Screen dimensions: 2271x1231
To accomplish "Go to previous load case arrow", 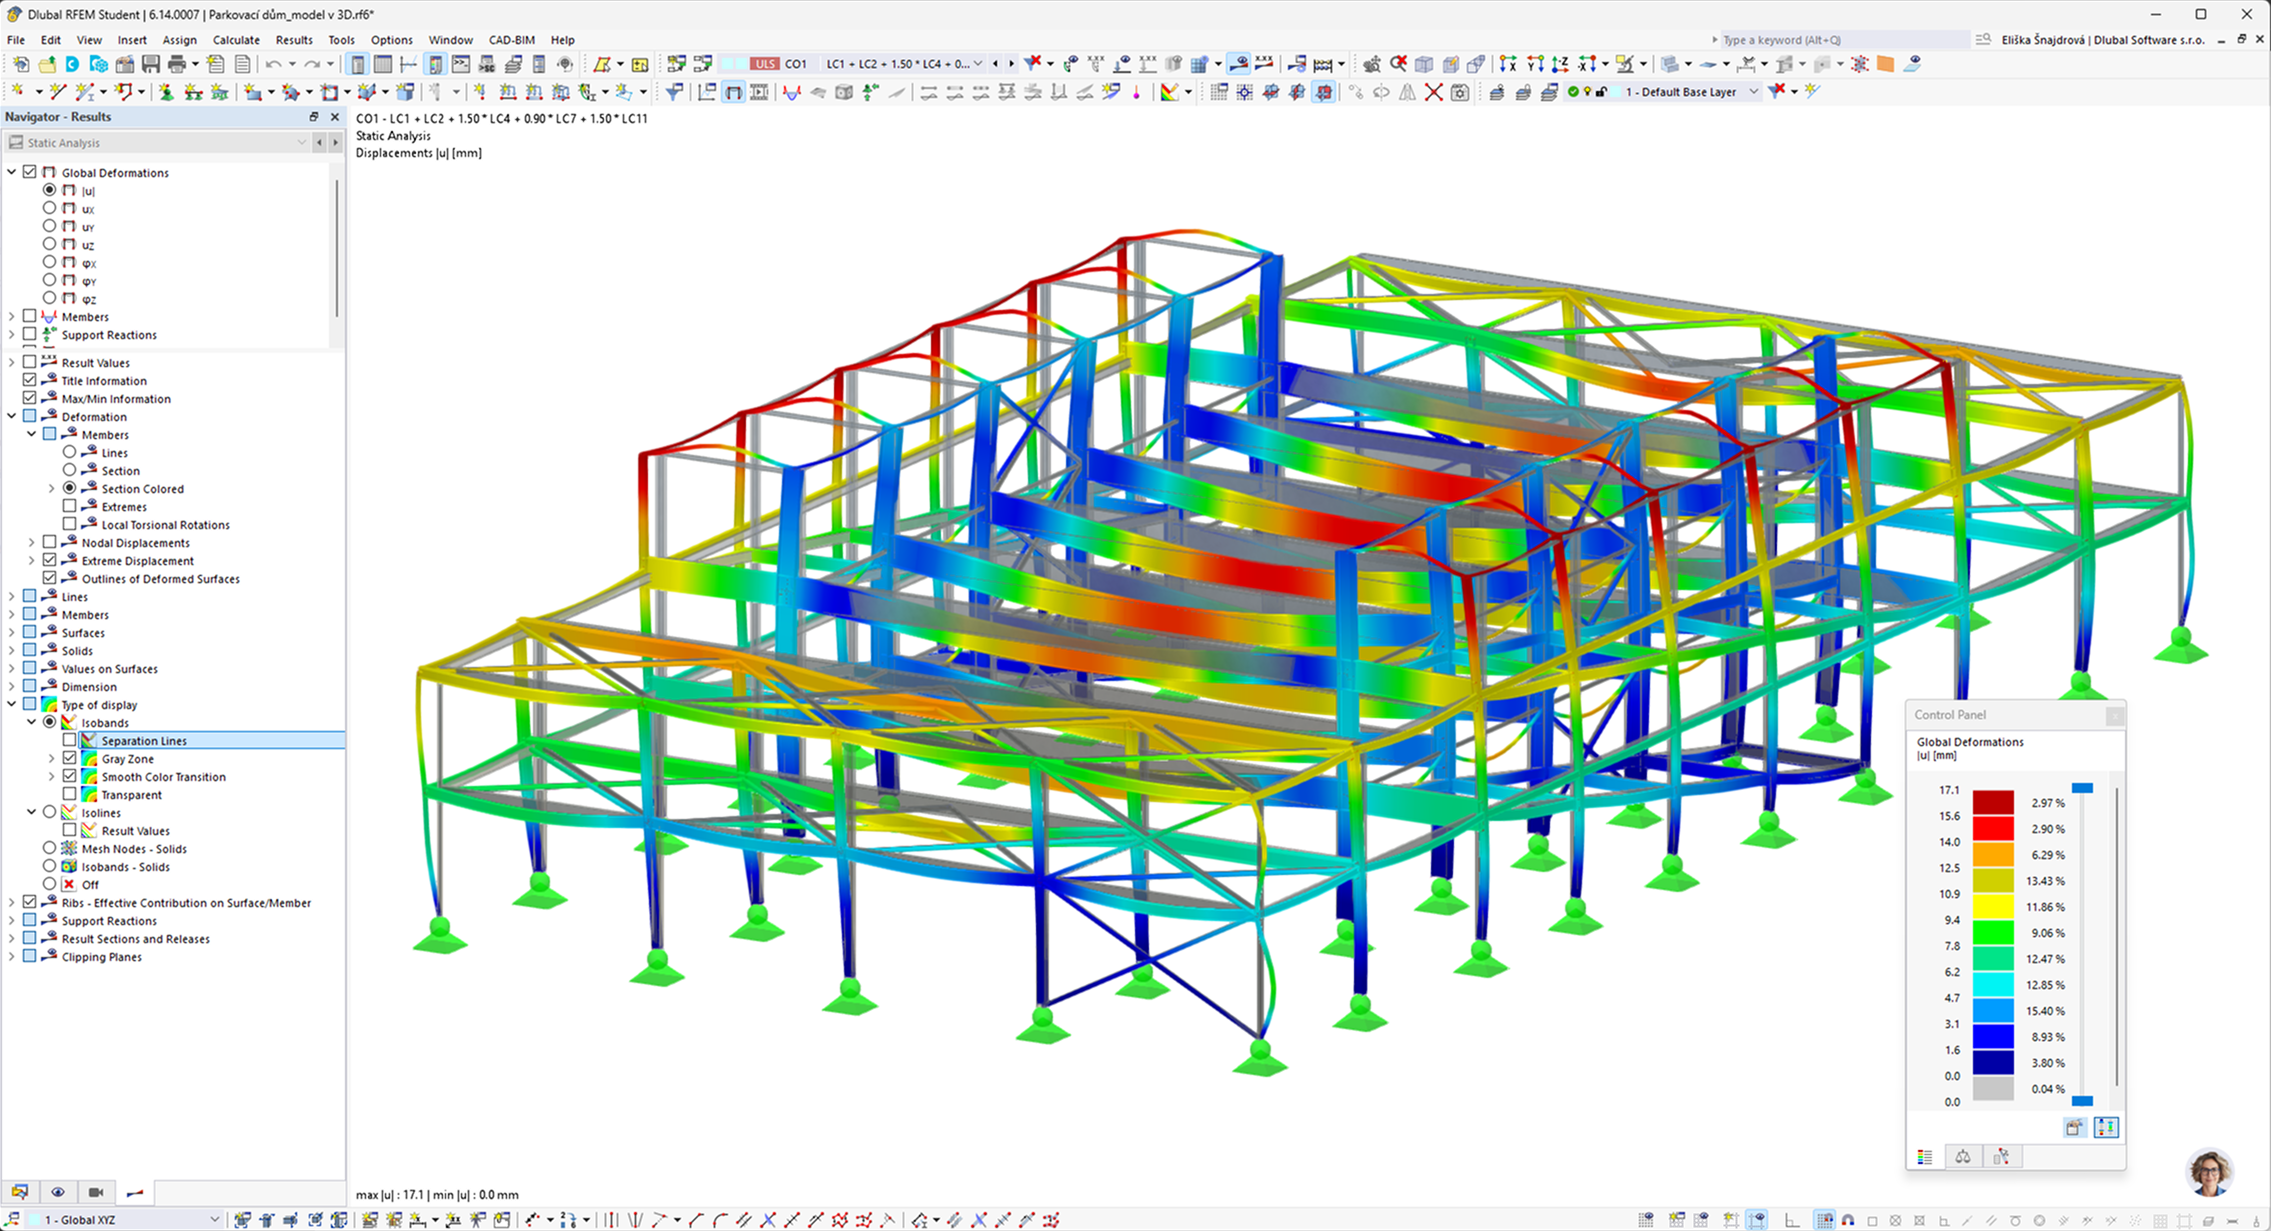I will point(995,64).
